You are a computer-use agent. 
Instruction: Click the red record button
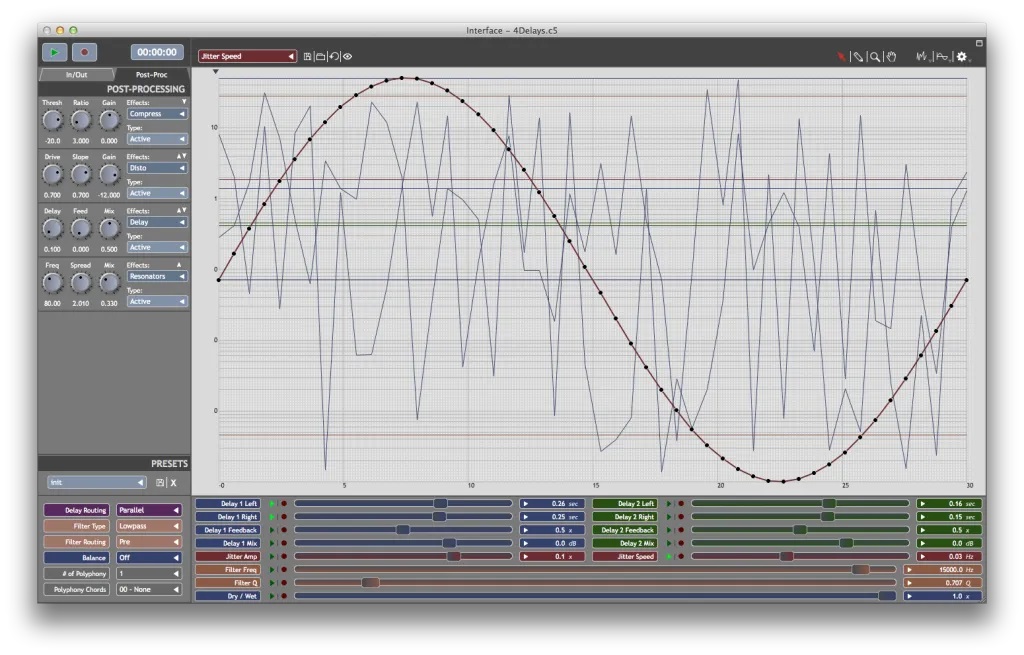84,52
